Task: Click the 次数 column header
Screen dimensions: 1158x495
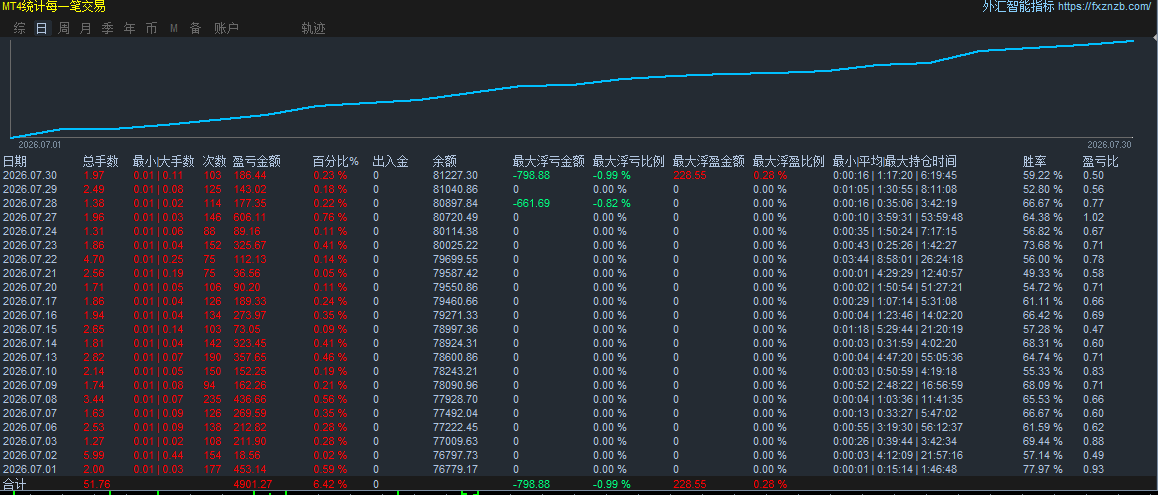Action: click(x=214, y=161)
